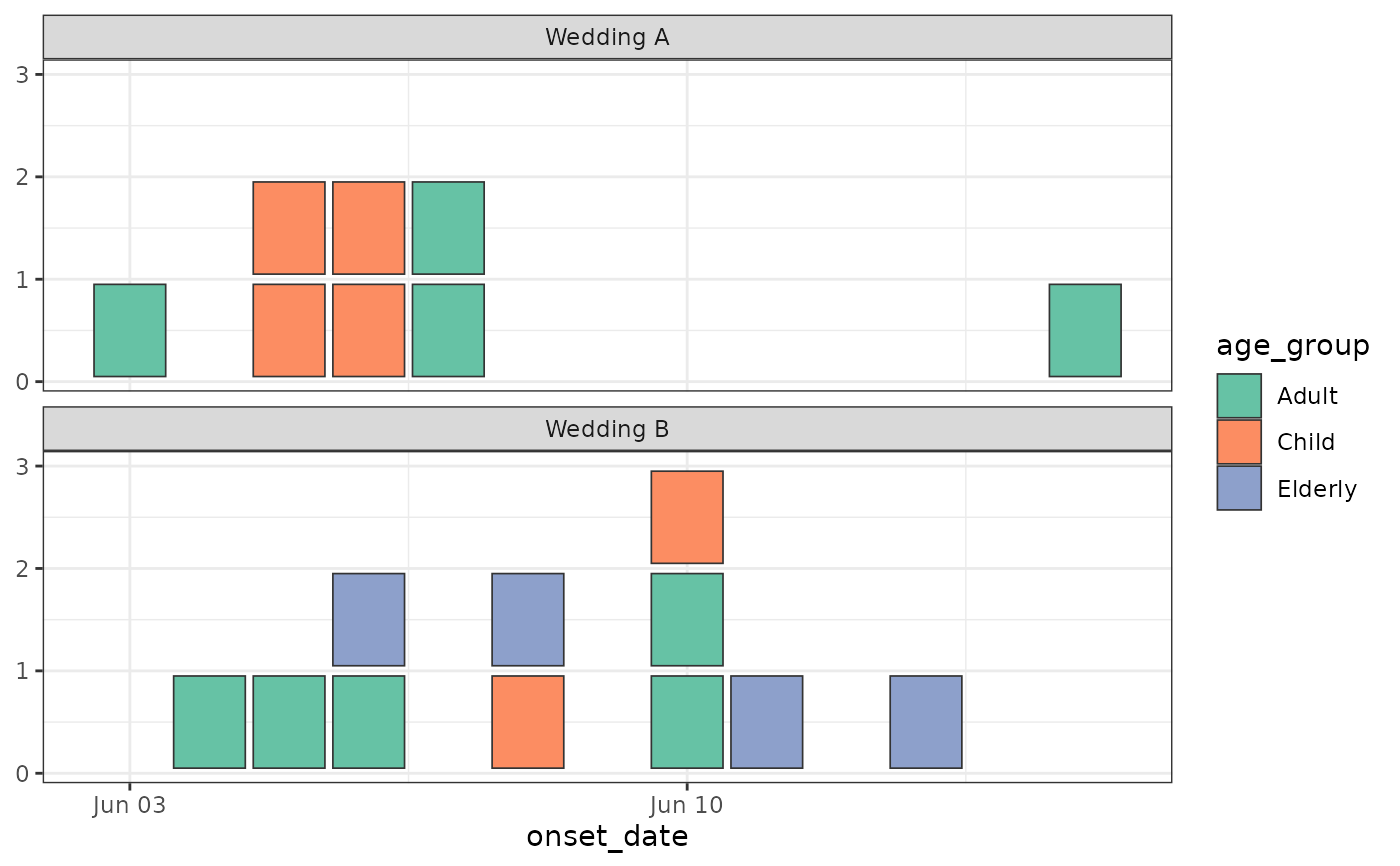Select the leftmost green Adult box in Wedding B
The height and width of the screenshot is (866, 1400).
coord(210,722)
